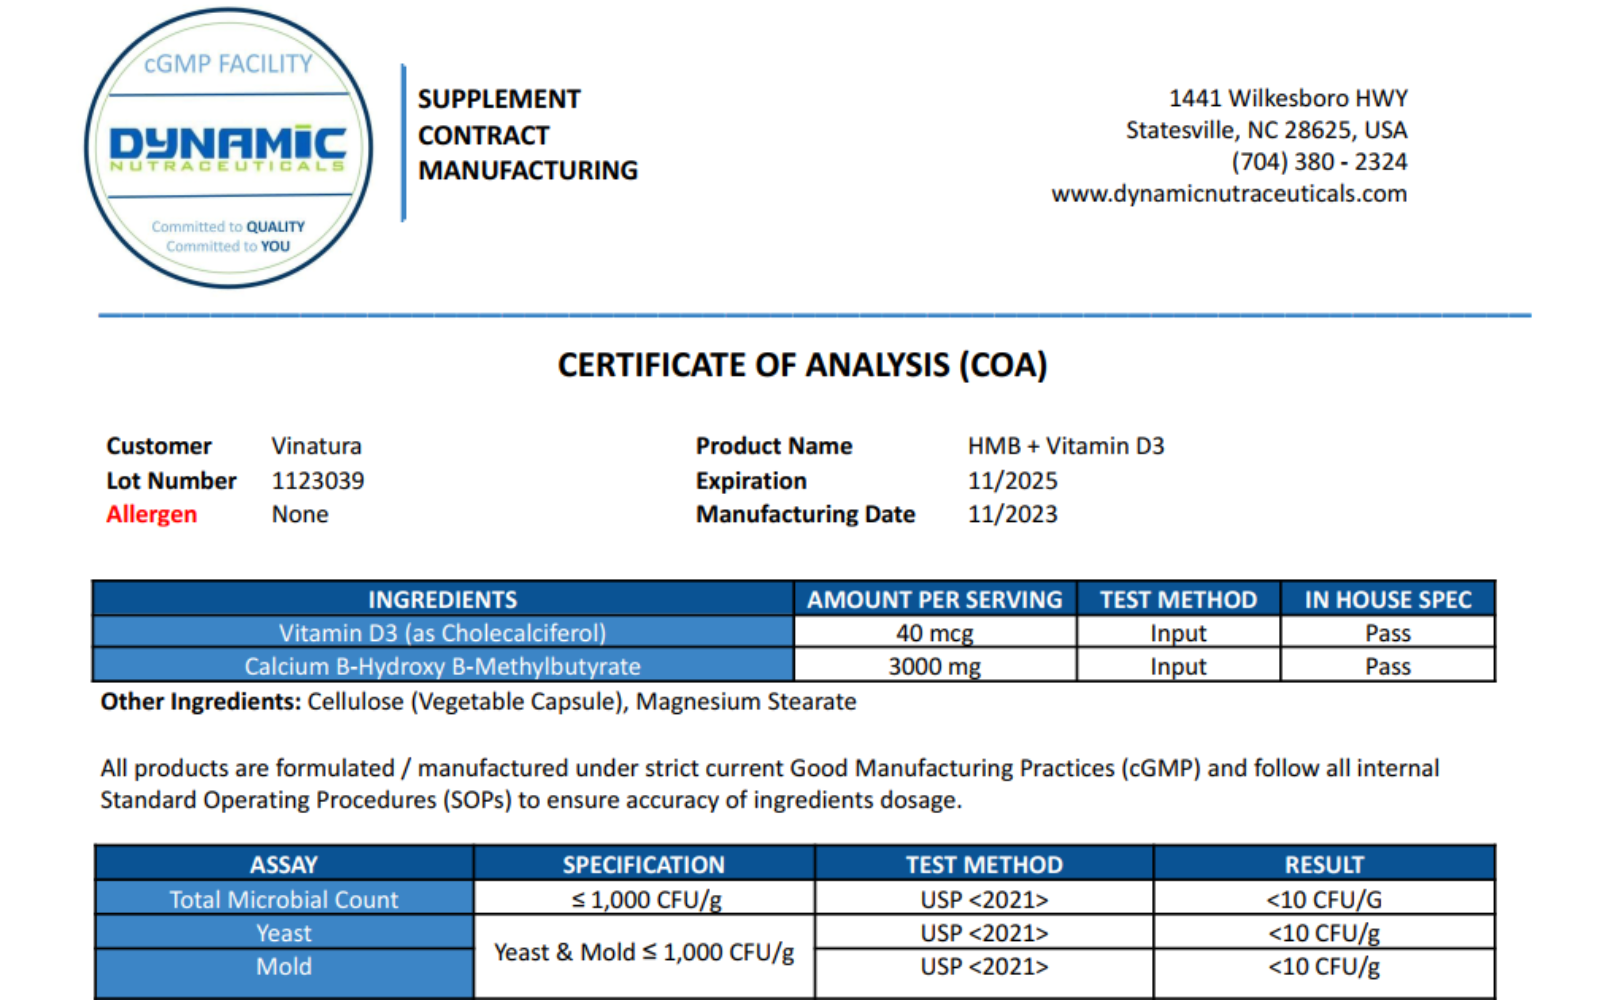Click the 3000 mg amount cell

pos(935,666)
